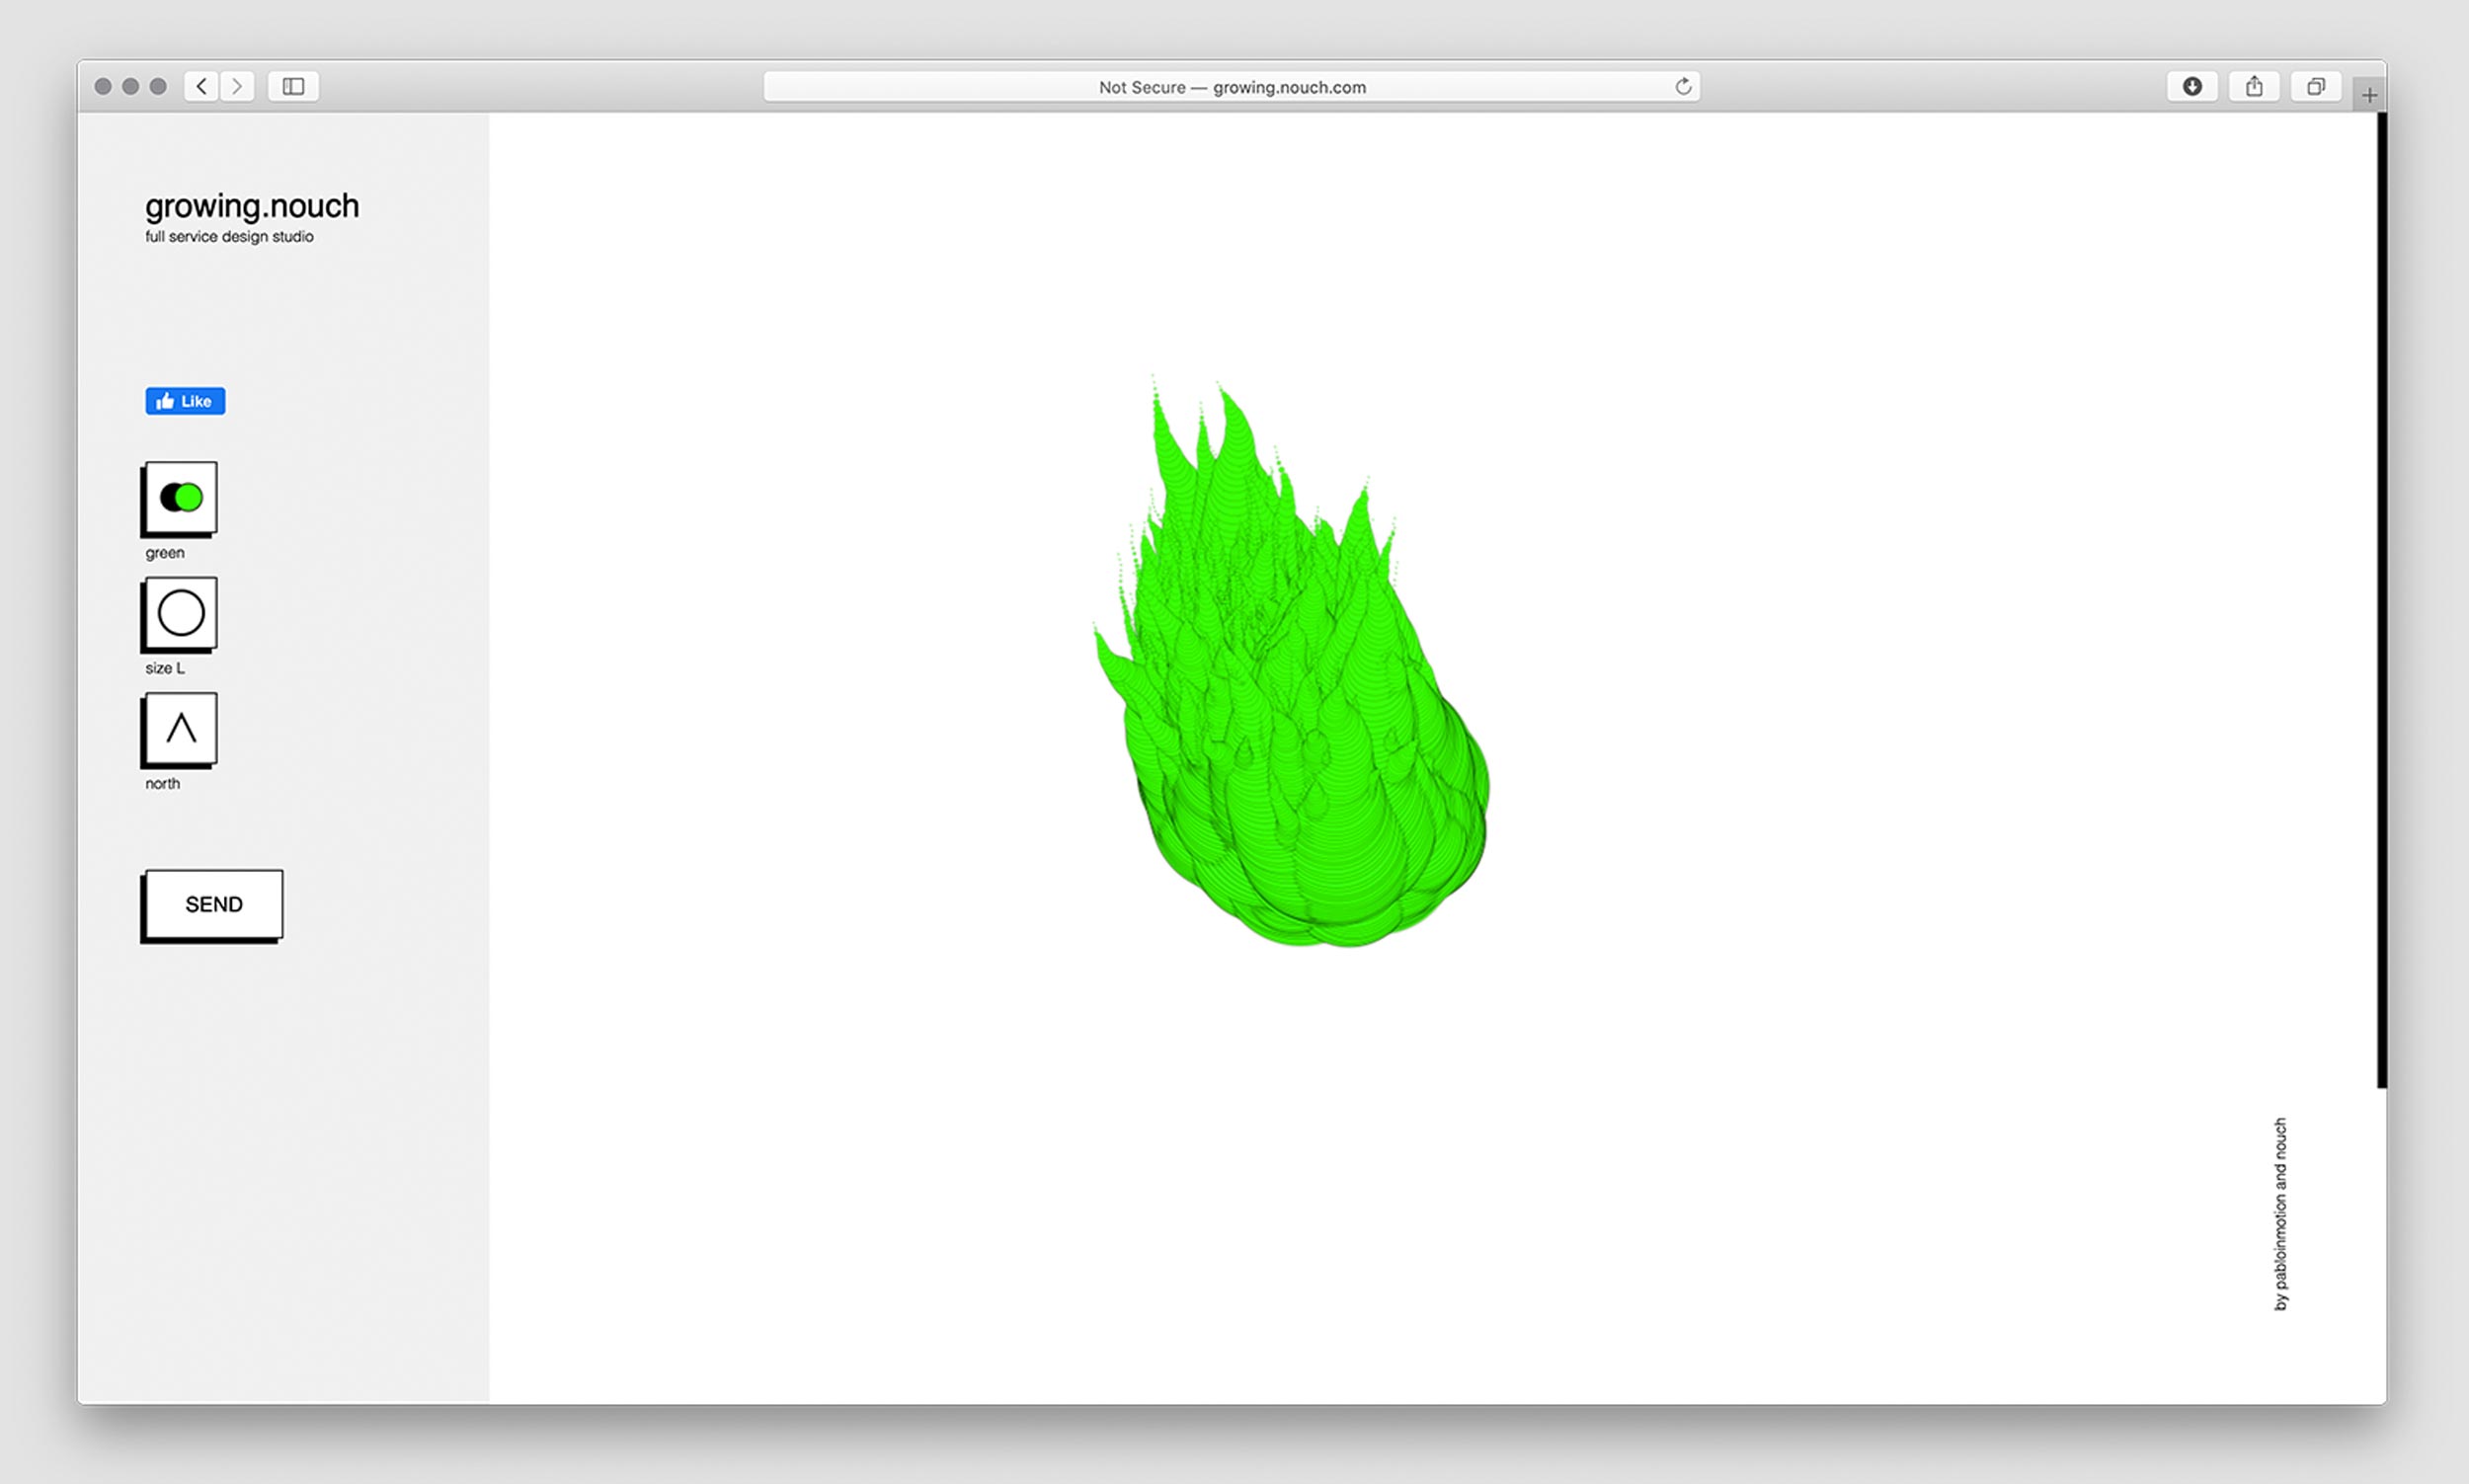Focus the address bar showing growing.nouch.com
This screenshot has height=1484, width=2469.
tap(1231, 86)
